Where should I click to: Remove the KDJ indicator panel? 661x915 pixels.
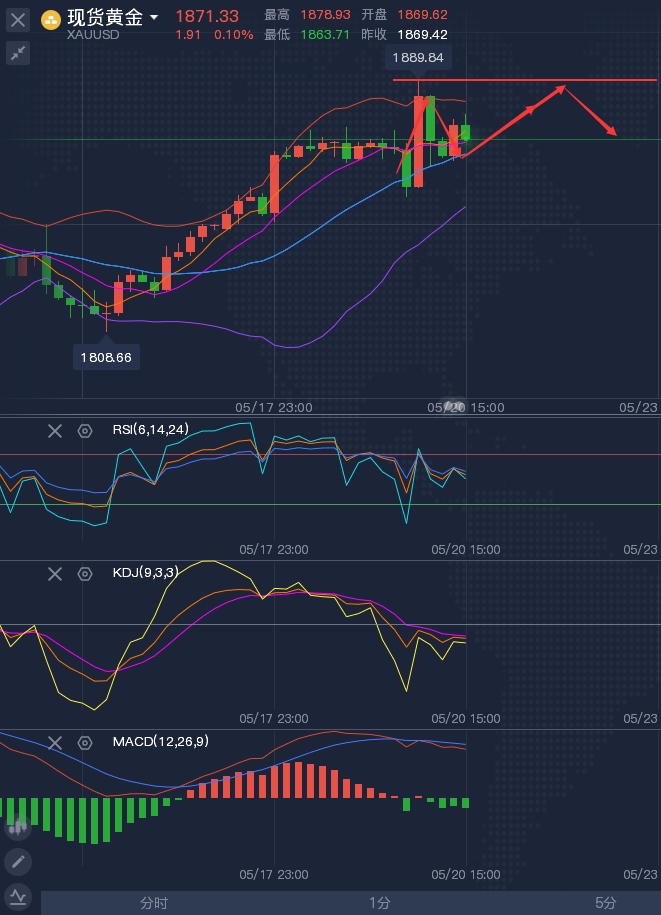tap(55, 574)
